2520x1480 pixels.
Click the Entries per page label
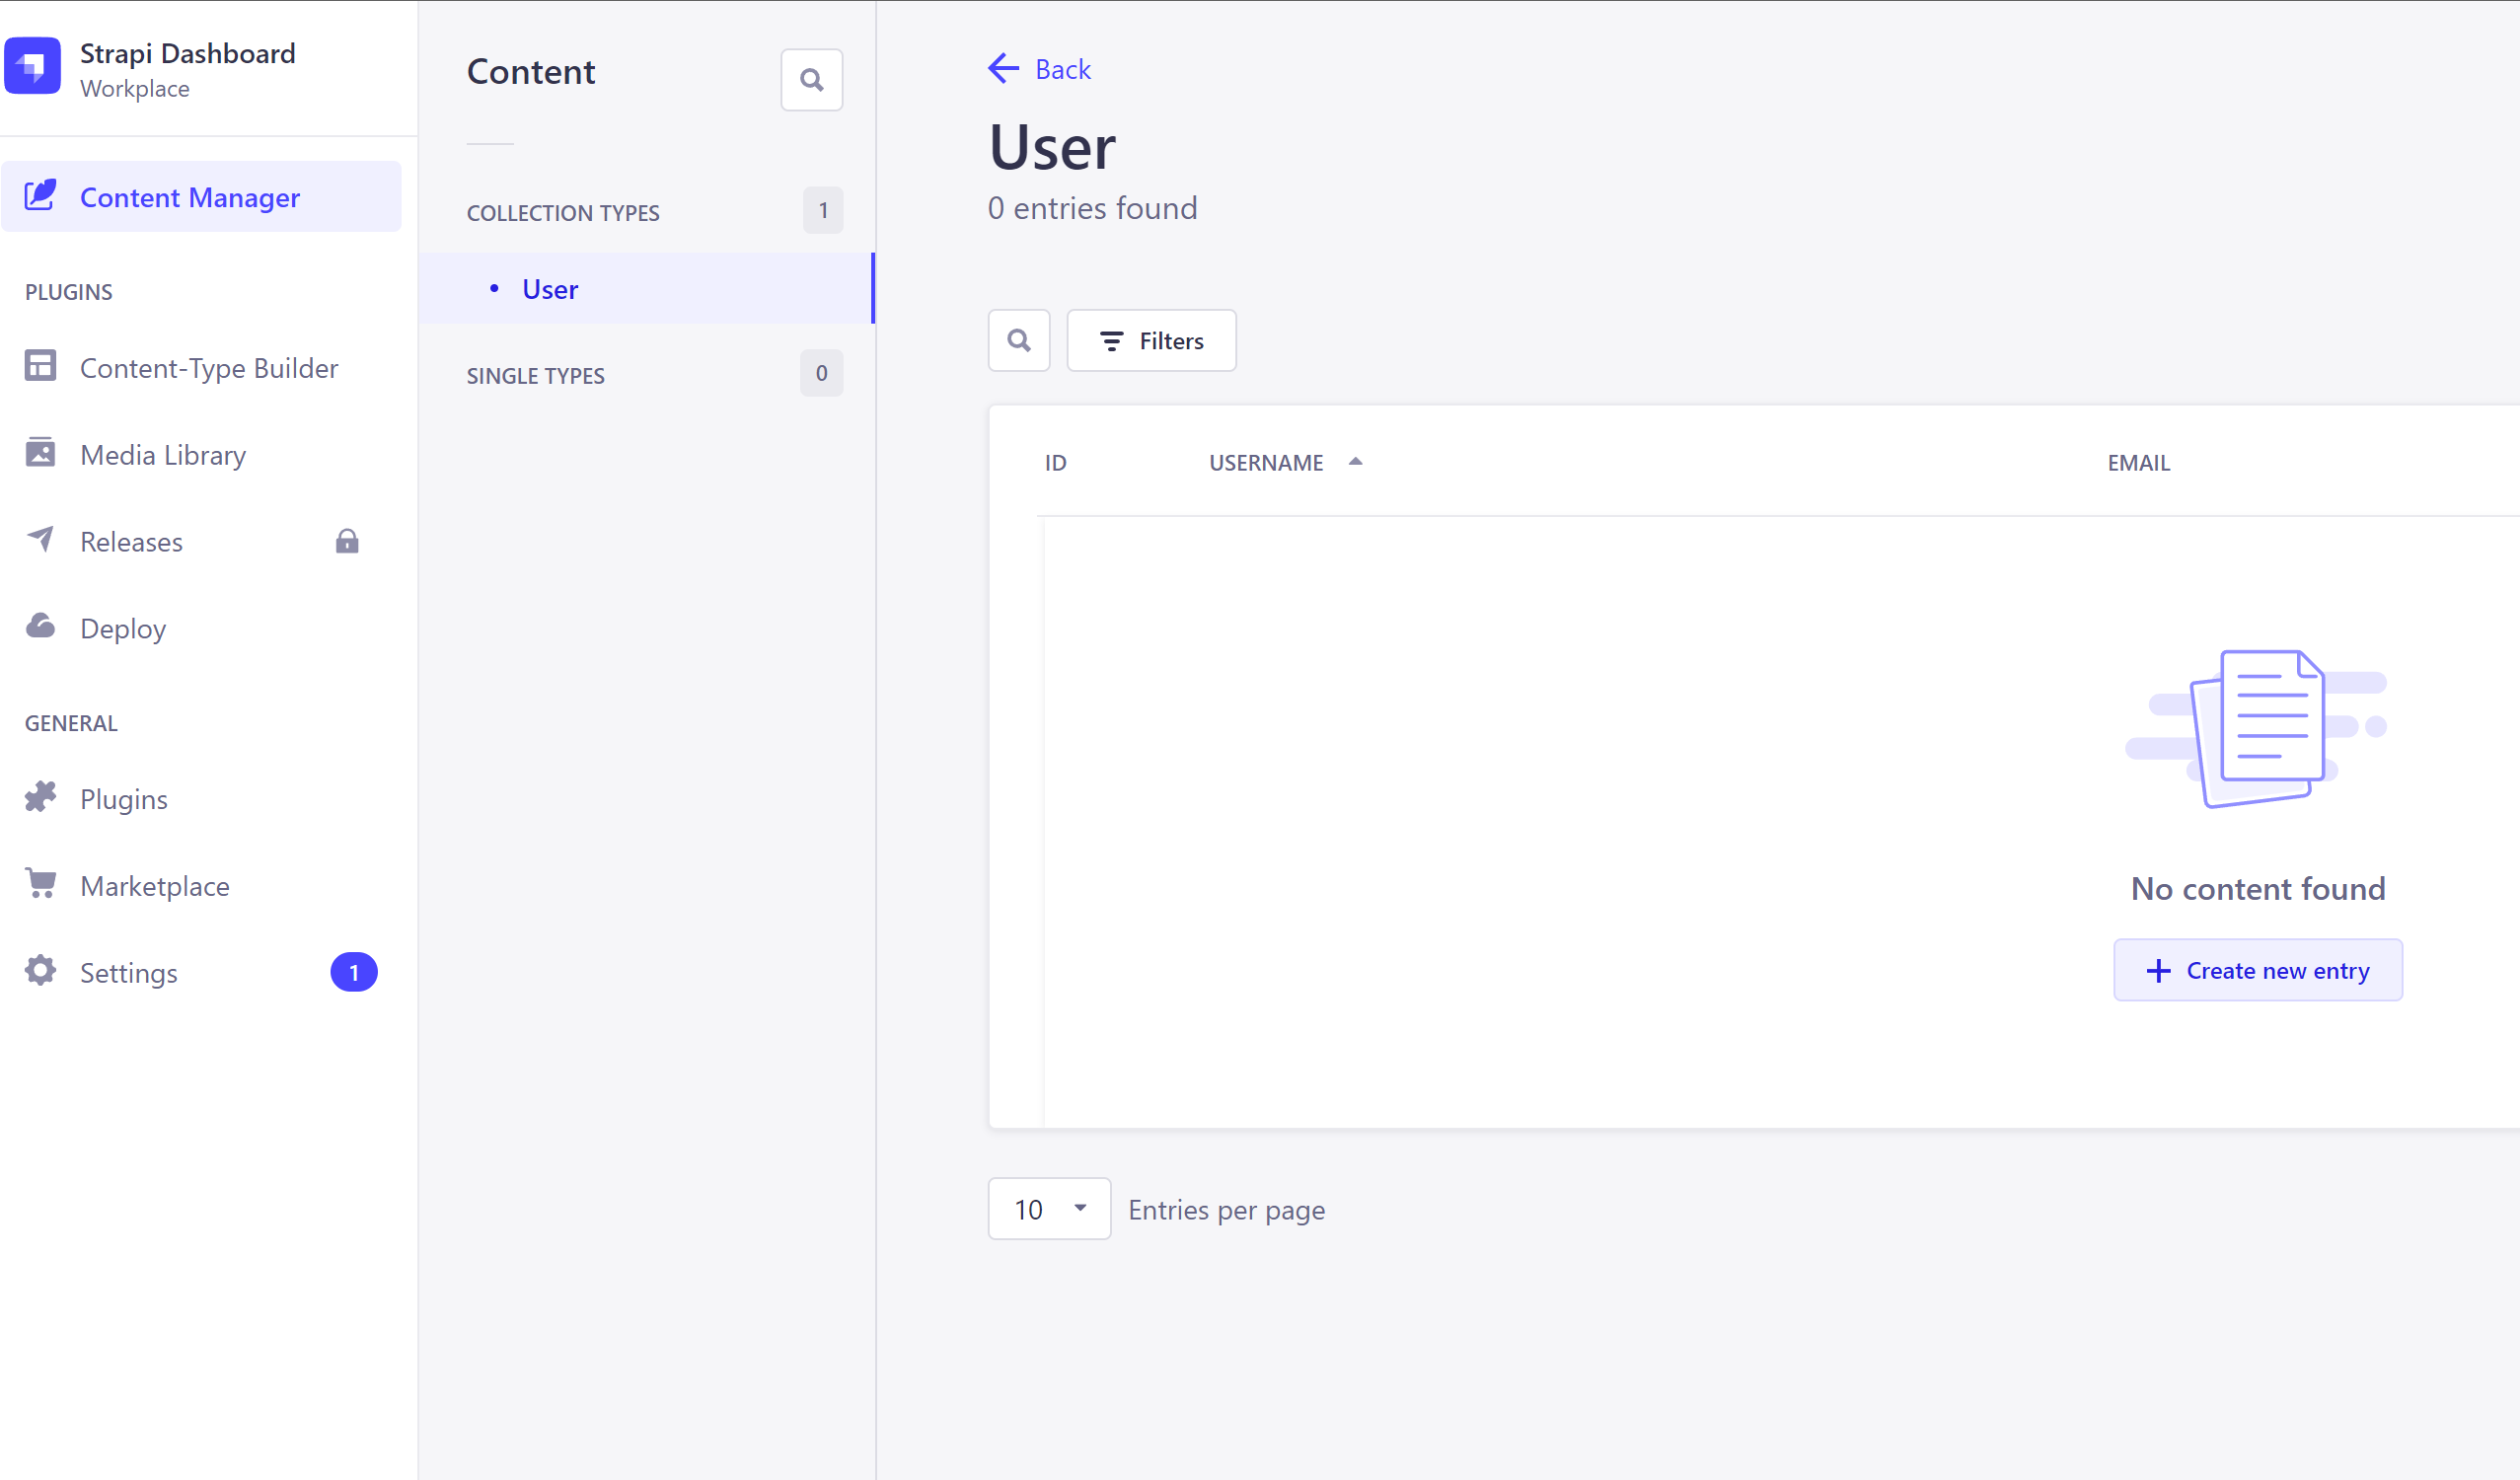click(x=1226, y=1210)
